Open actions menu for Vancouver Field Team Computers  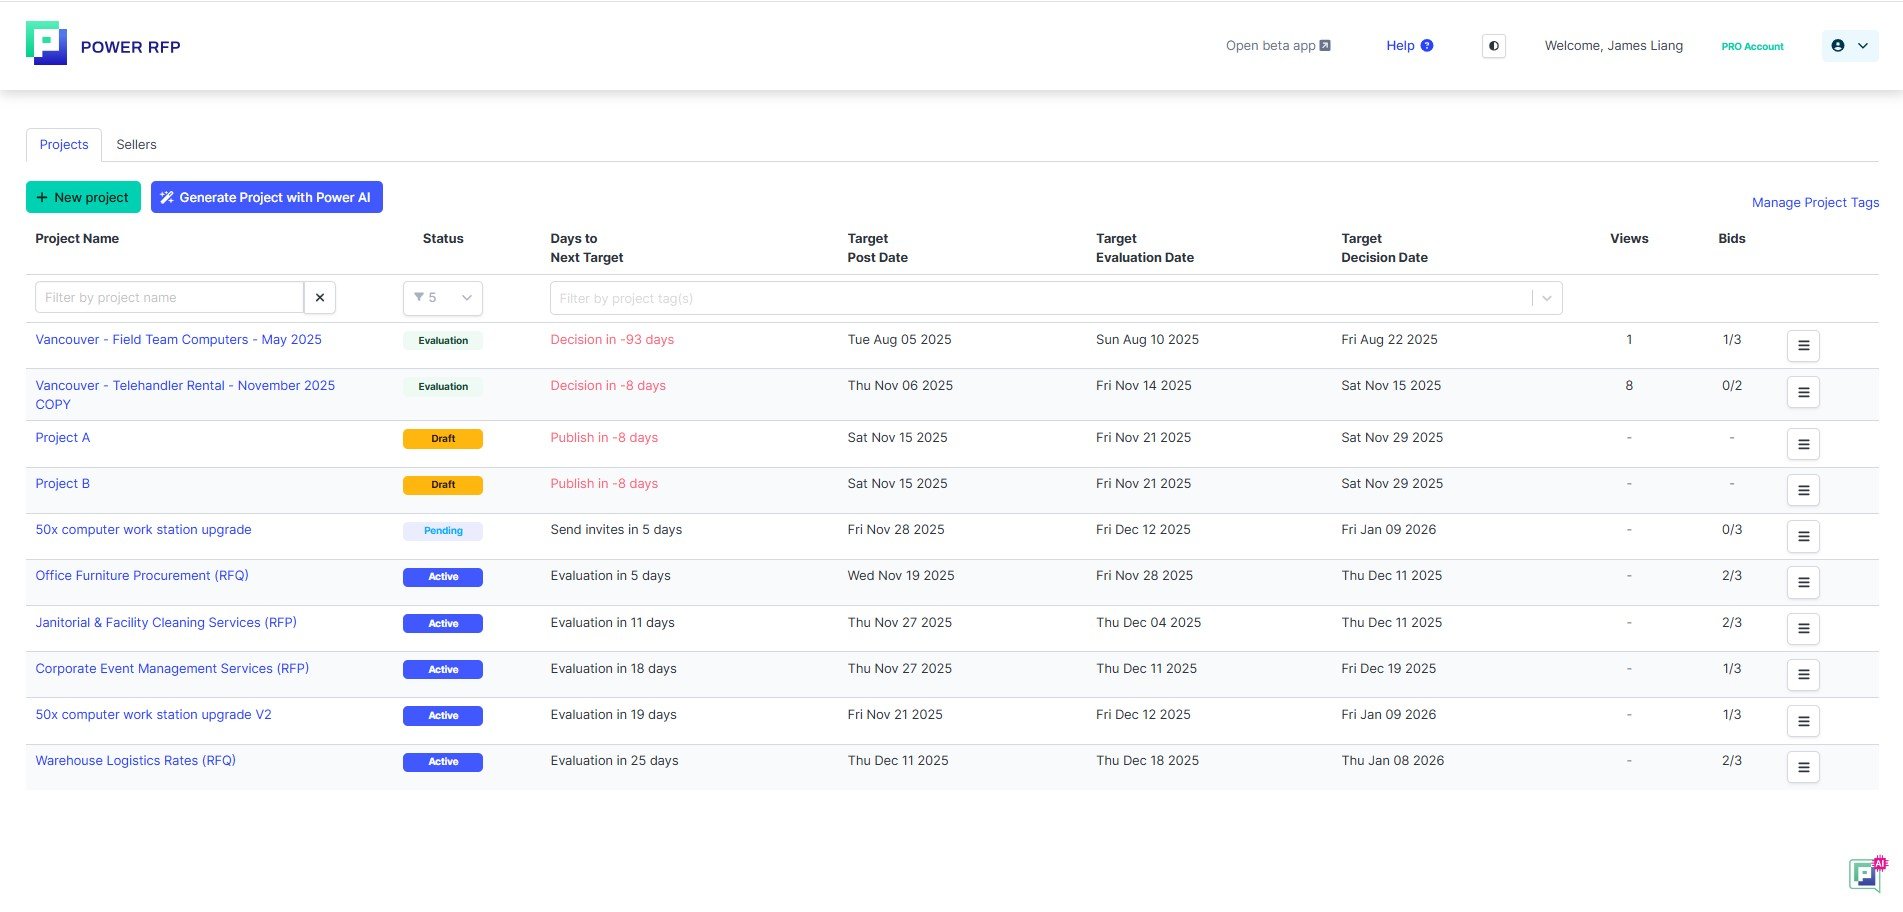[x=1802, y=346]
